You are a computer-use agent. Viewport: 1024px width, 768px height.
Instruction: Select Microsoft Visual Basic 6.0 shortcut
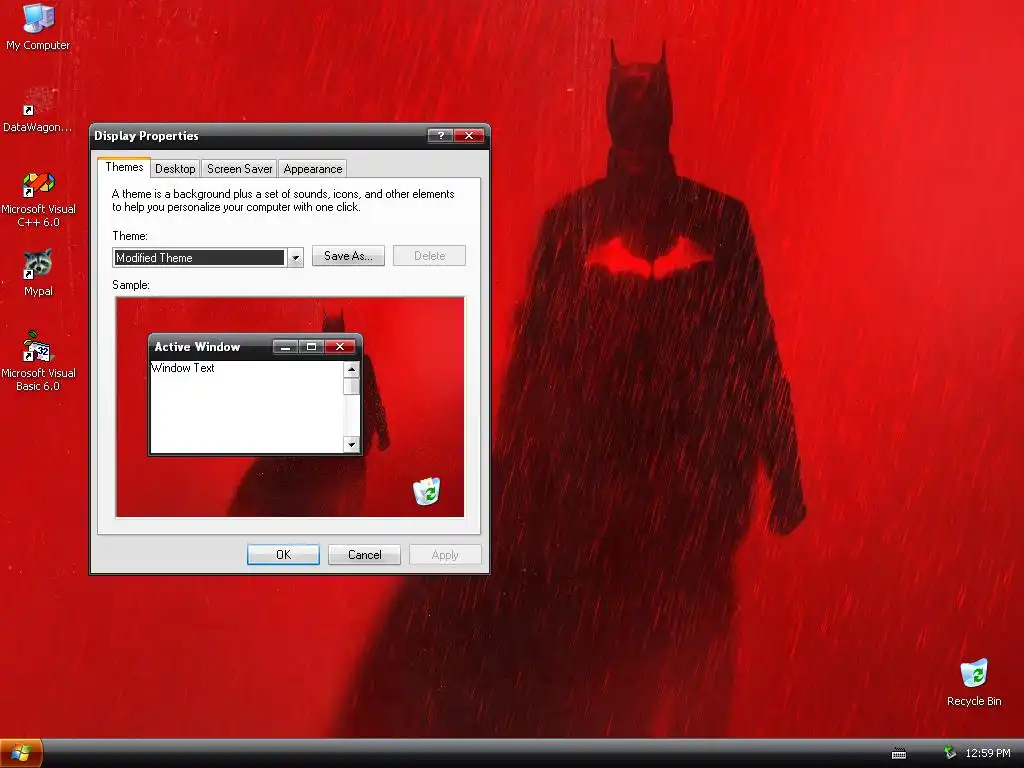tap(38, 361)
